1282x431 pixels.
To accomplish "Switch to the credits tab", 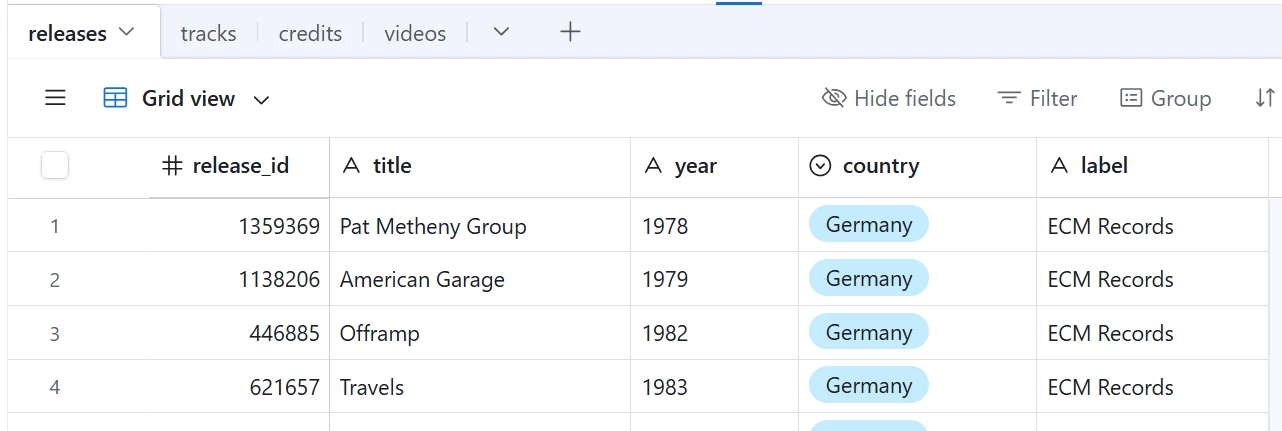I will click(x=310, y=33).
